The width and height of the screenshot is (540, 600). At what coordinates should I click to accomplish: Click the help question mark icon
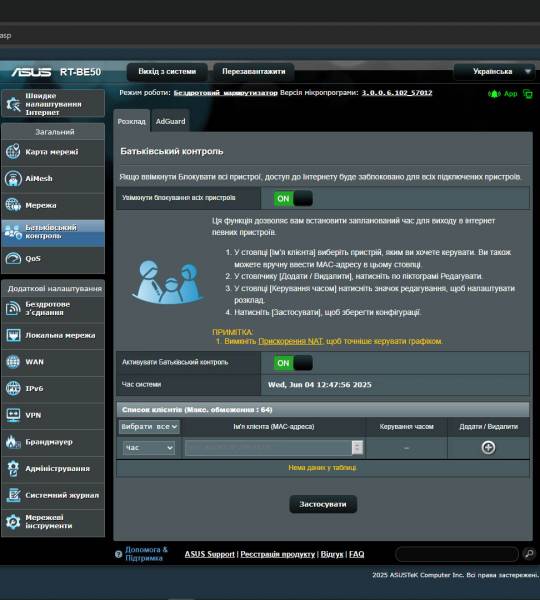pos(118,554)
